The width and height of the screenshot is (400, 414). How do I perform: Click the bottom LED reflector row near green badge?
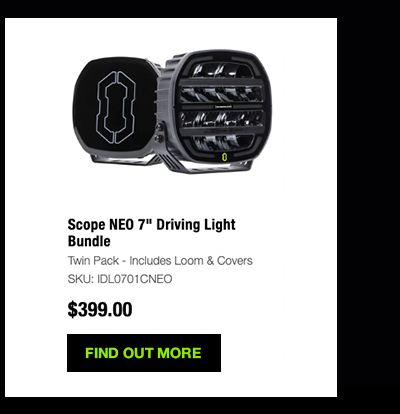220,142
